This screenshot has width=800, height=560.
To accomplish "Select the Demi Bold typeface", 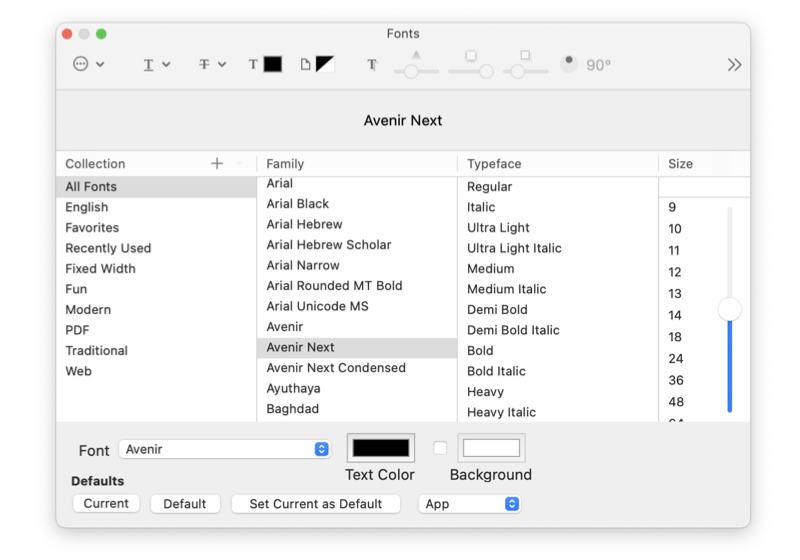I will coord(558,310).
